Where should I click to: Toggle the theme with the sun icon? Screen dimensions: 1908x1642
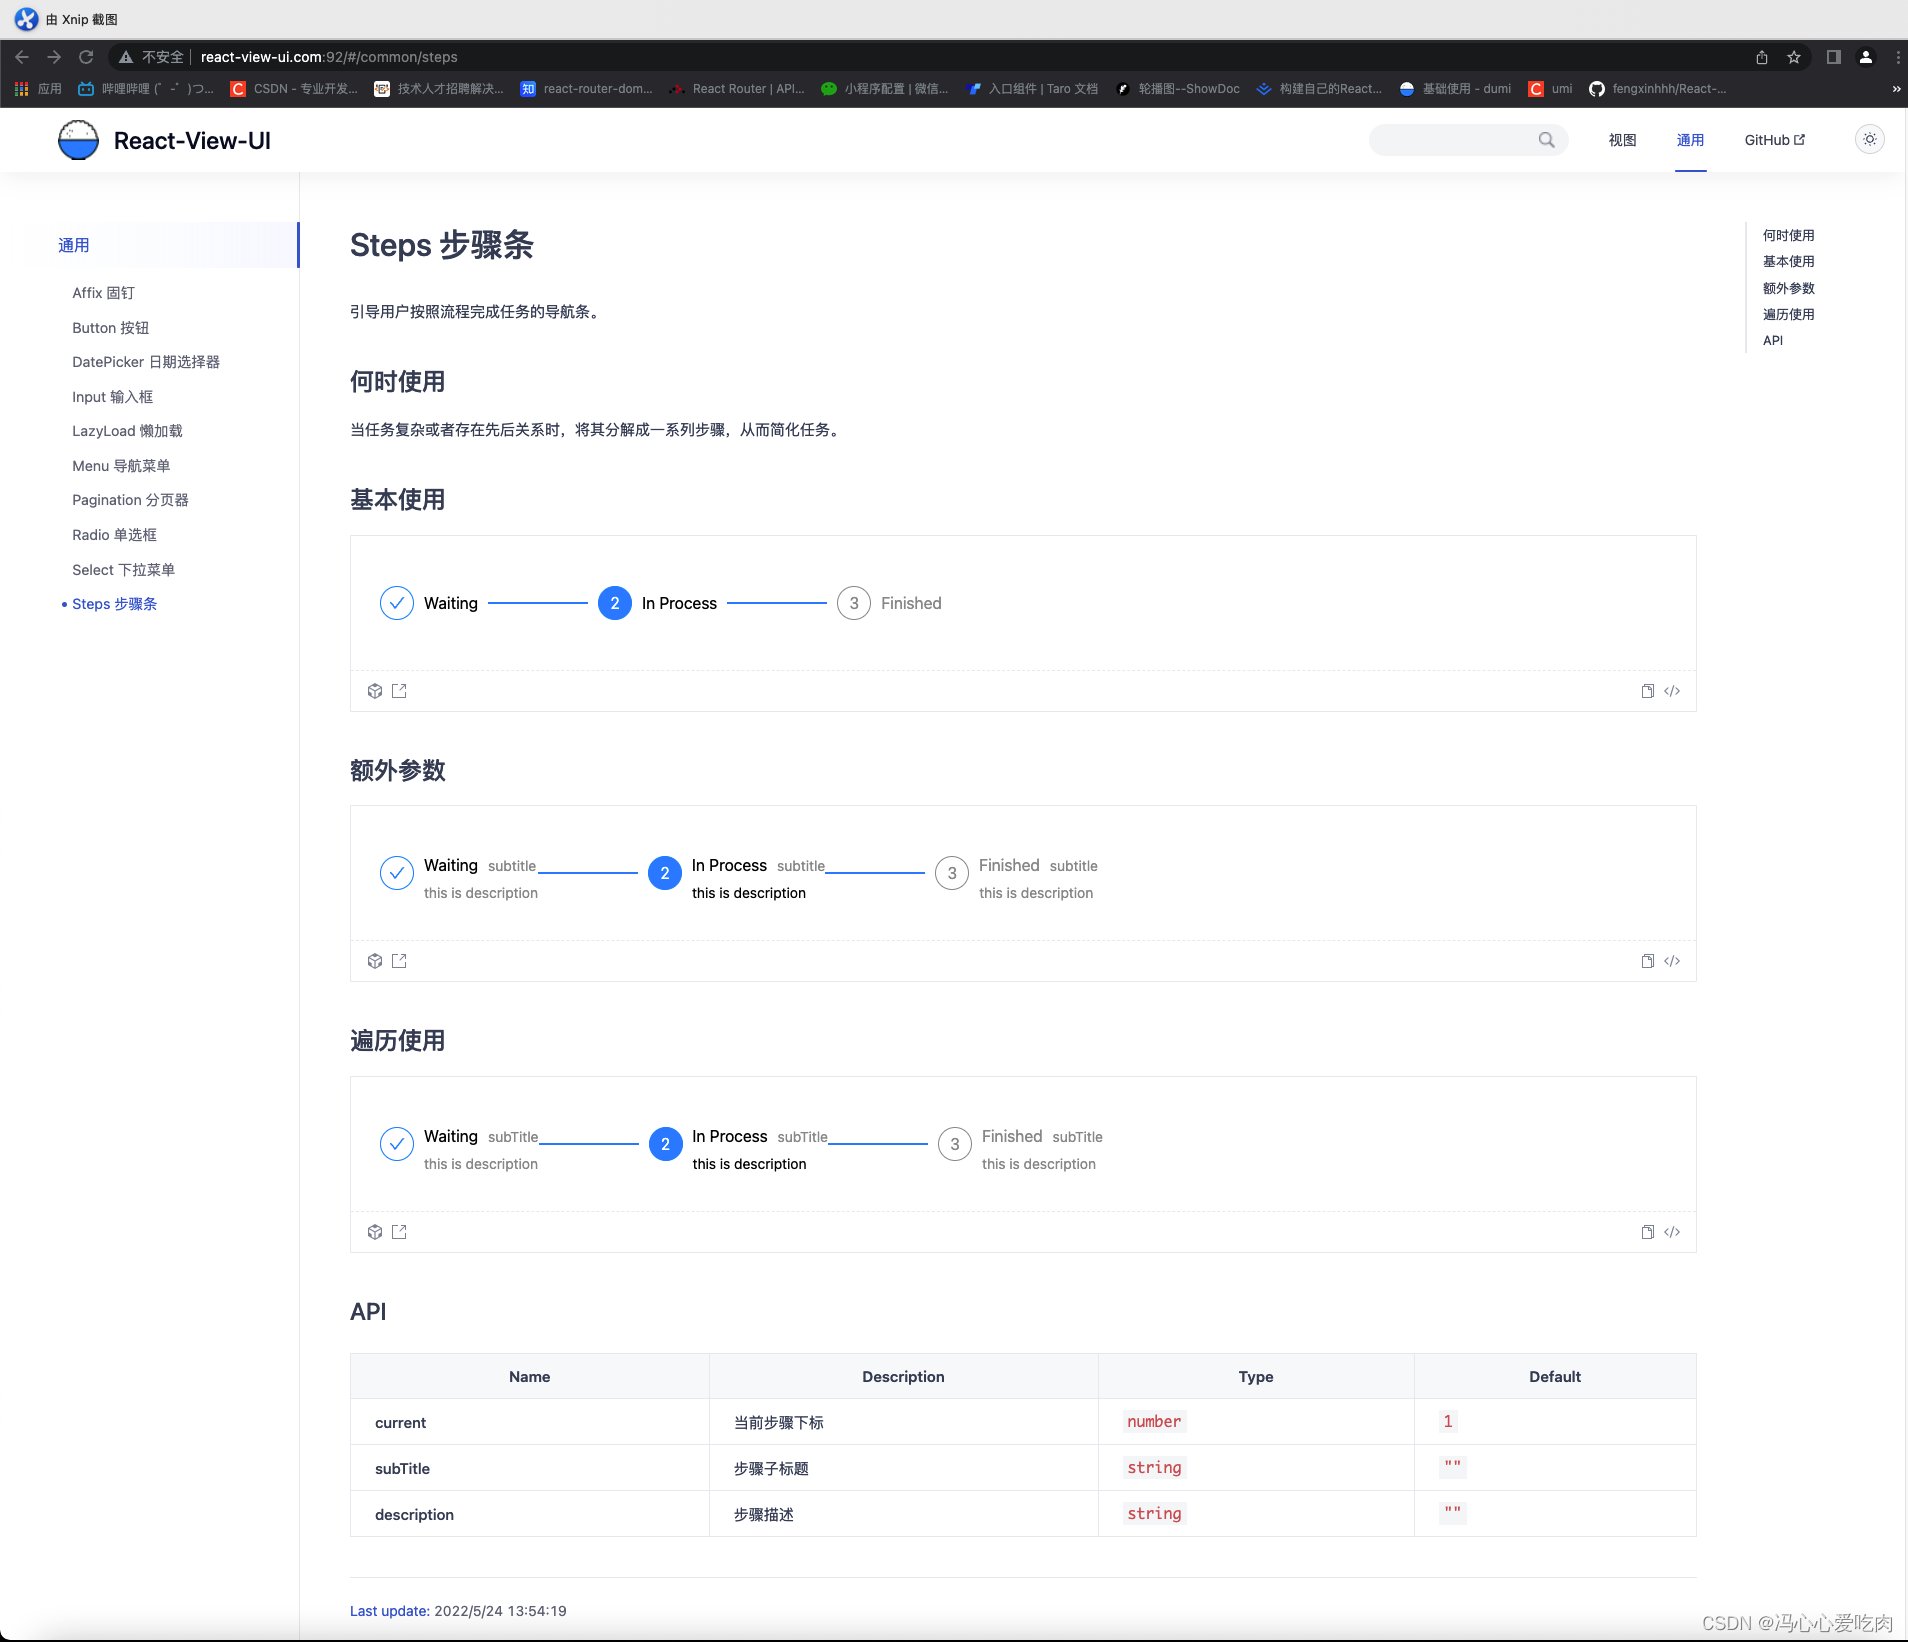[1868, 139]
